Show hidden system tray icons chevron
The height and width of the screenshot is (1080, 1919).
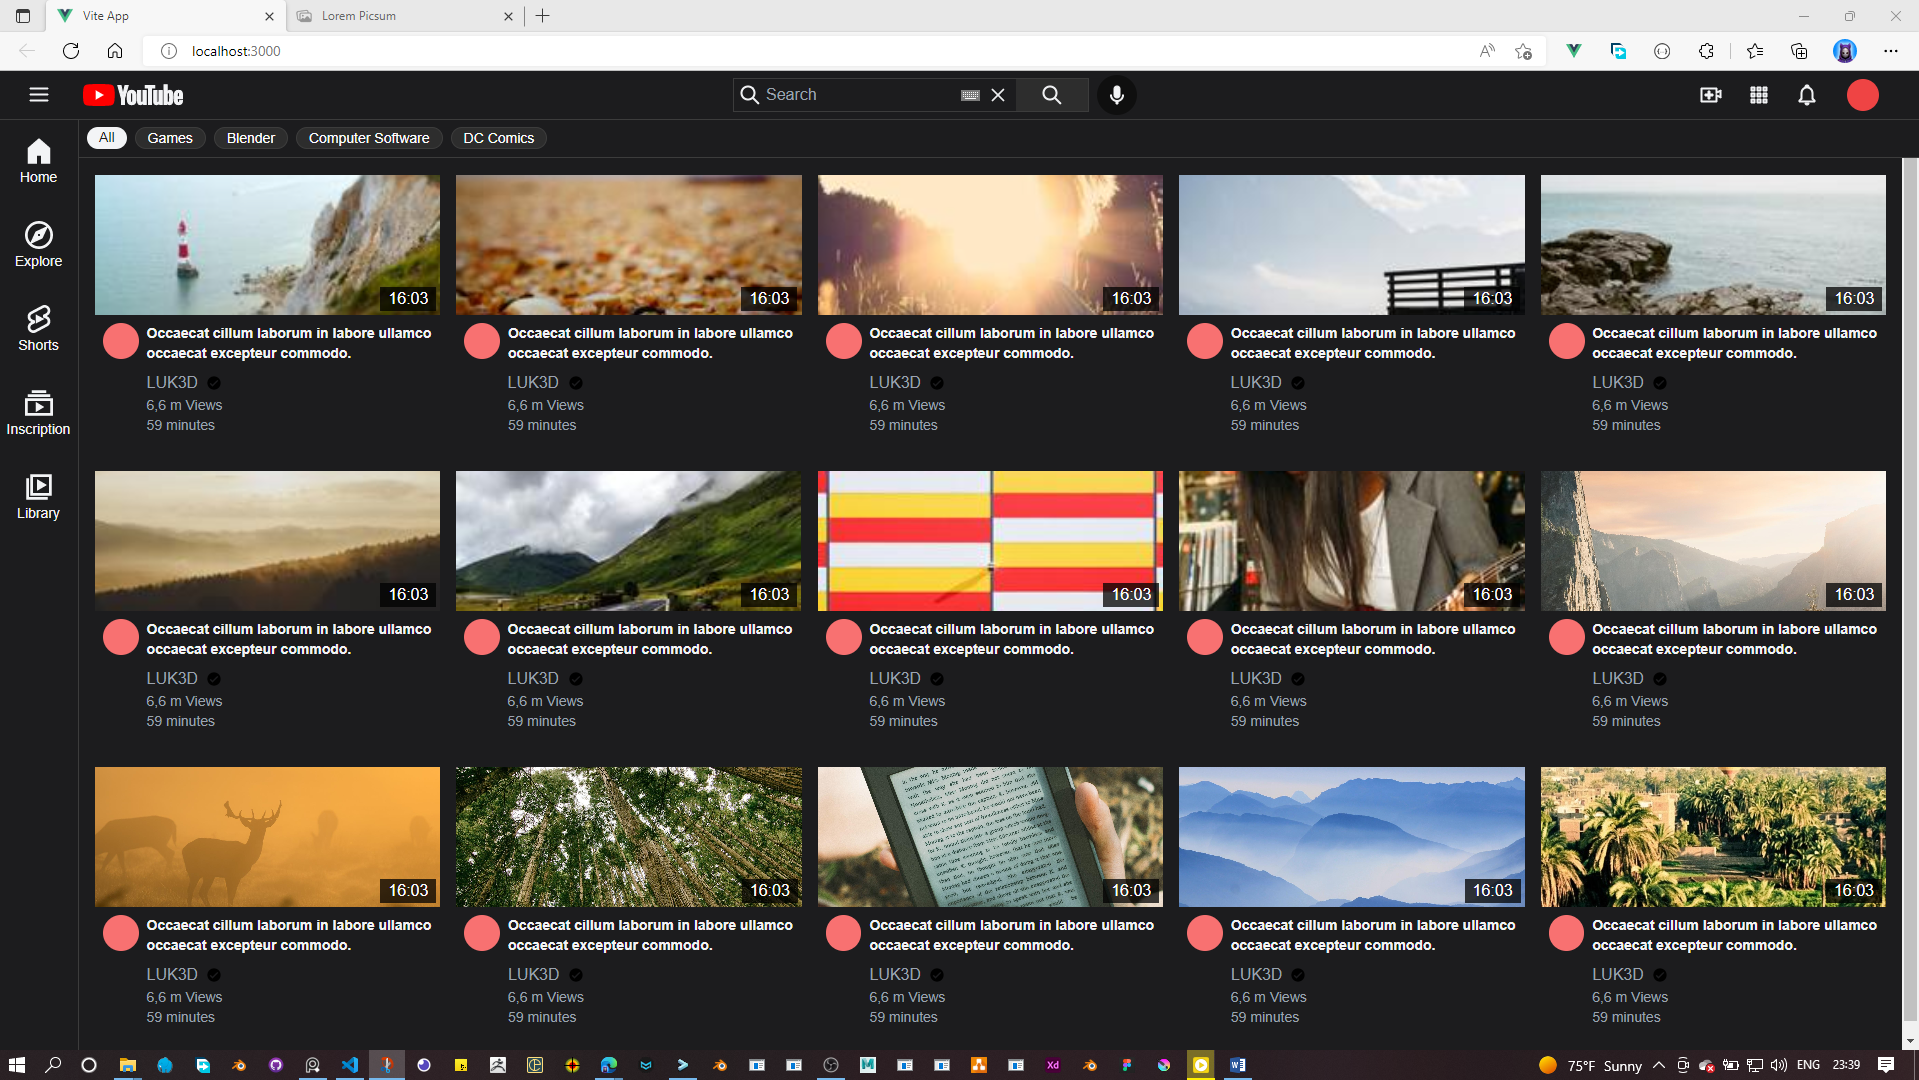1658,1065
